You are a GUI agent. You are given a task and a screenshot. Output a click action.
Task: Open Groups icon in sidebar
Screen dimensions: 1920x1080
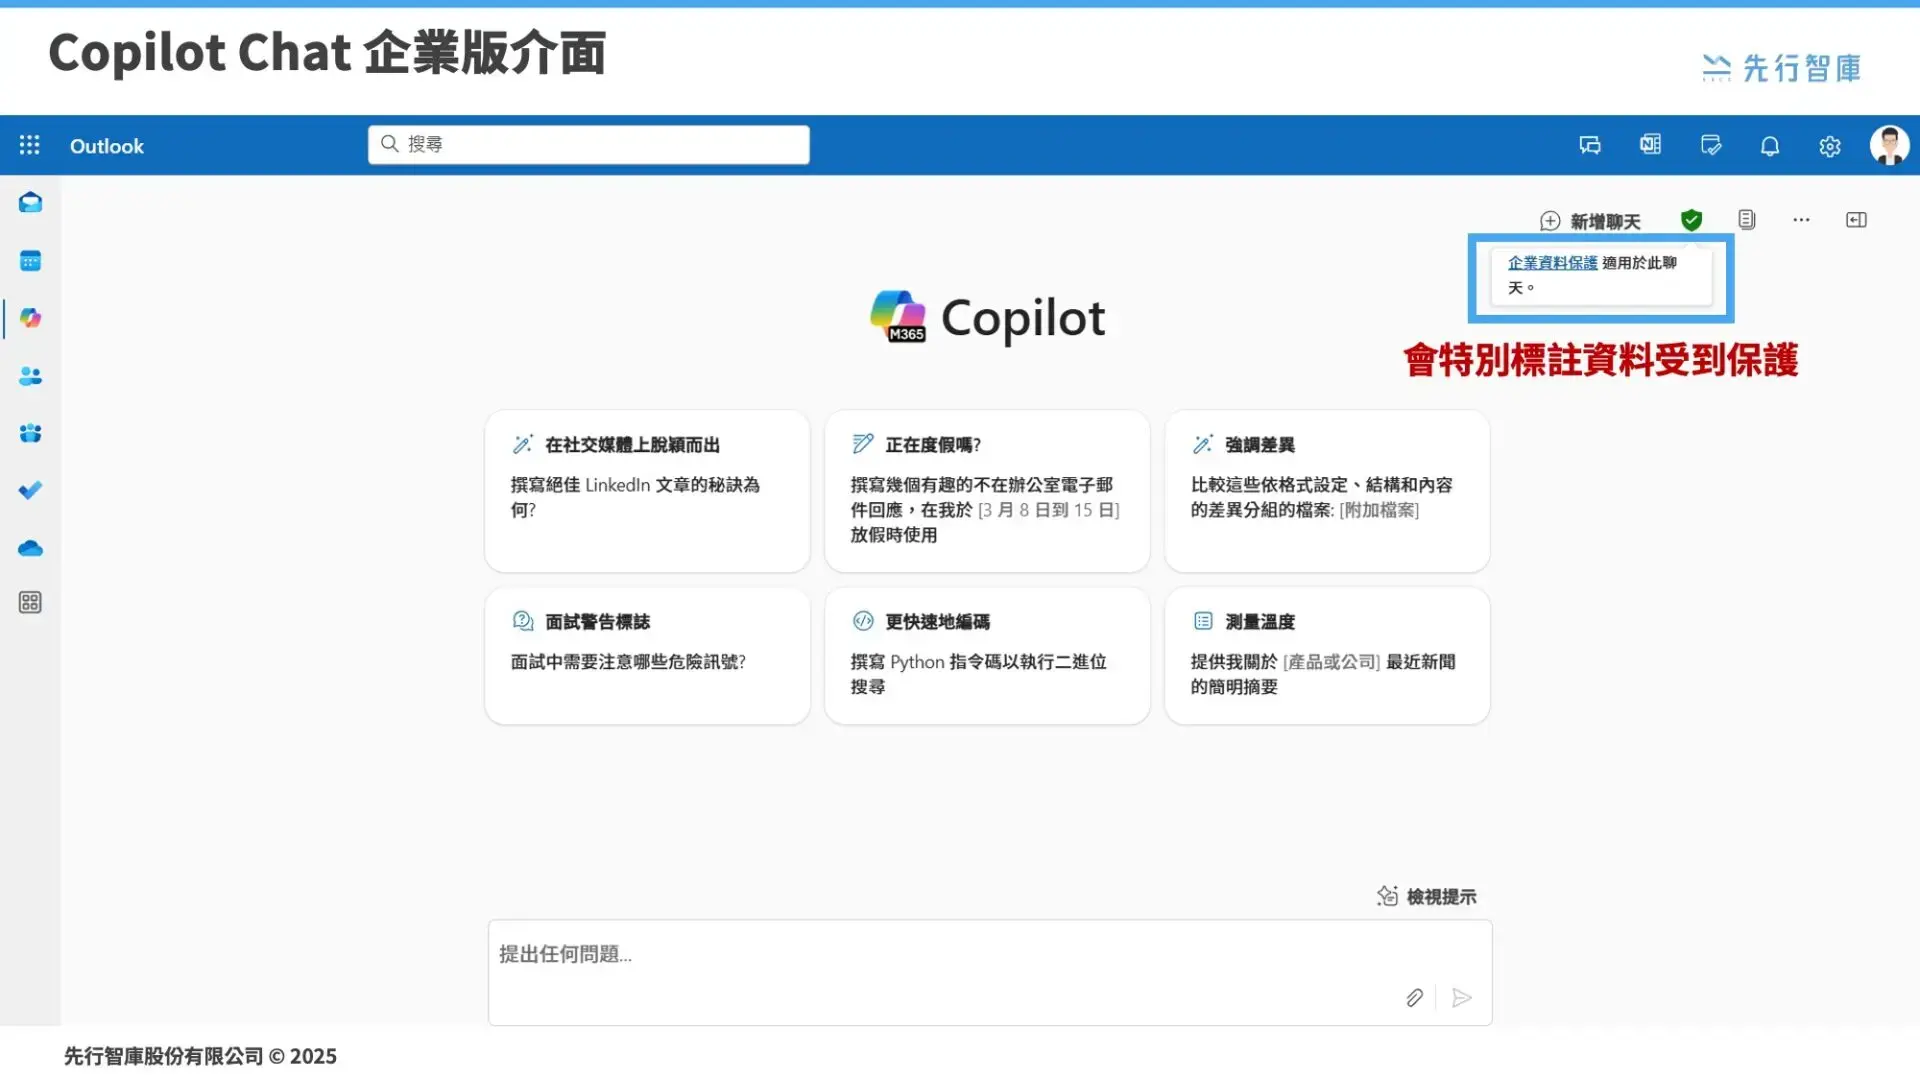(x=30, y=433)
